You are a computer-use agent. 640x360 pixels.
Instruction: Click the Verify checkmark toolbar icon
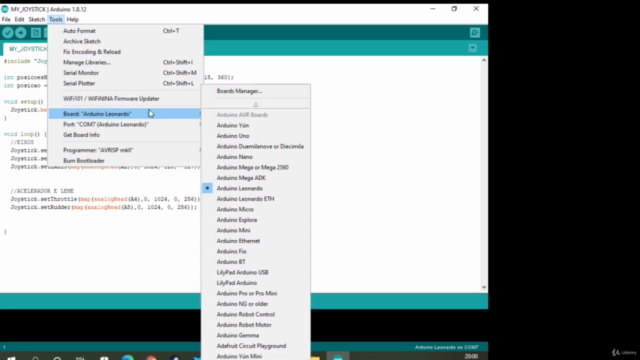(x=8, y=33)
